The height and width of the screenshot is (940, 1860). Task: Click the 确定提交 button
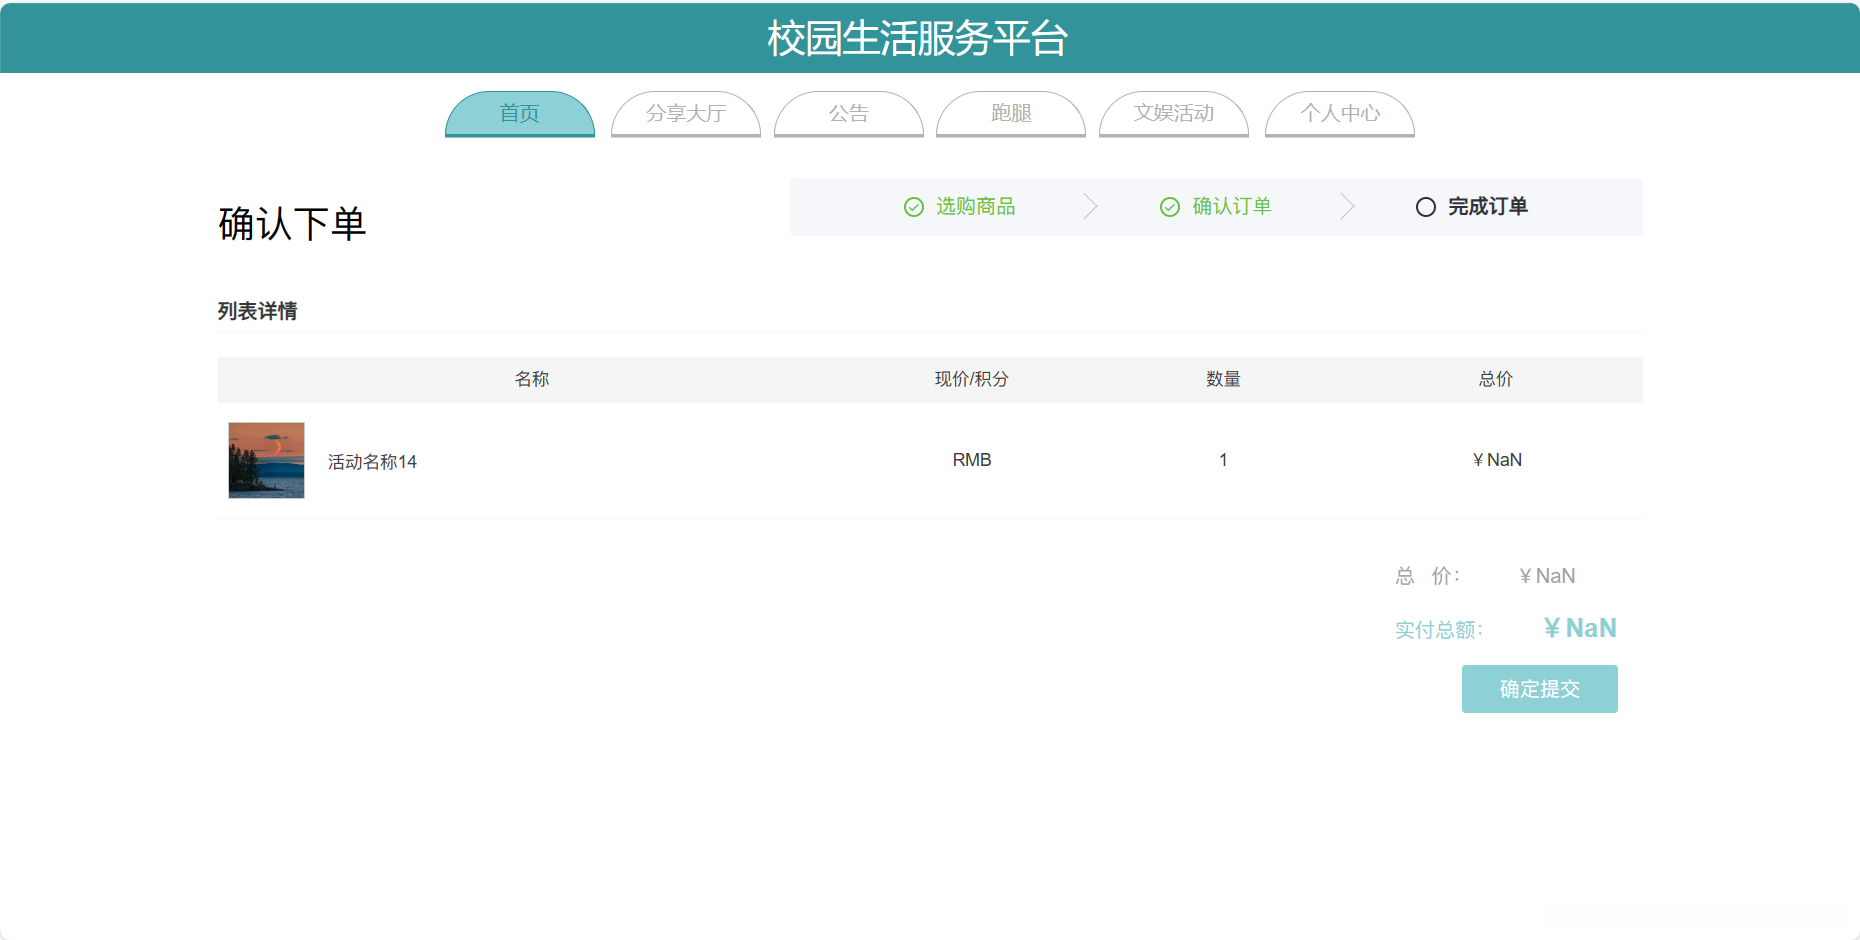1539,689
